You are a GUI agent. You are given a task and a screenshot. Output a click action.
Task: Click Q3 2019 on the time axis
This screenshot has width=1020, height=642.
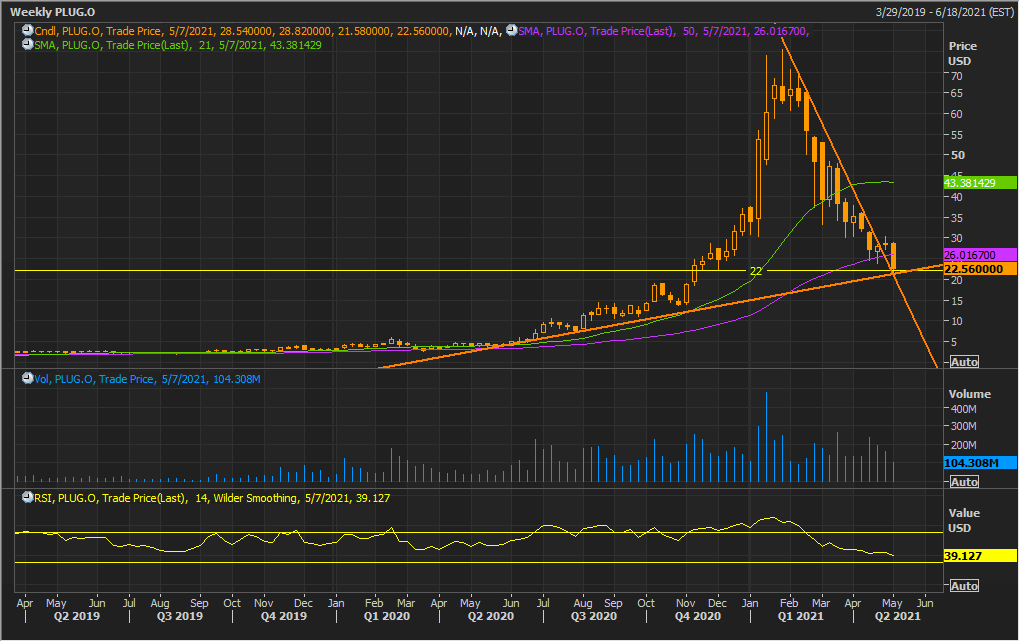(x=180, y=617)
